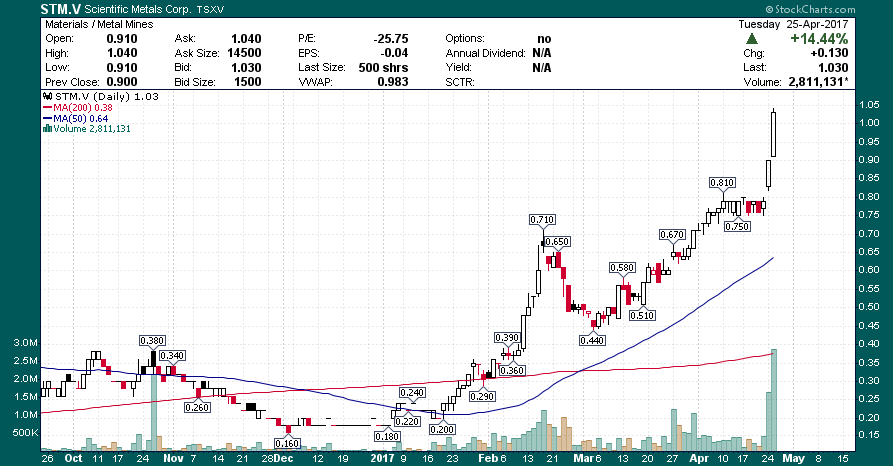
Task: Click the 0.710 peak price callout
Action: coord(542,219)
